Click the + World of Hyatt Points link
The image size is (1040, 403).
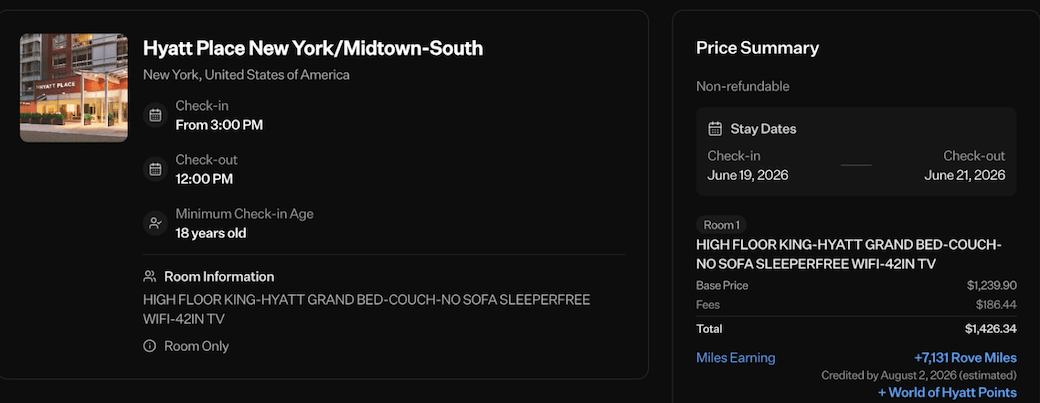[947, 393]
